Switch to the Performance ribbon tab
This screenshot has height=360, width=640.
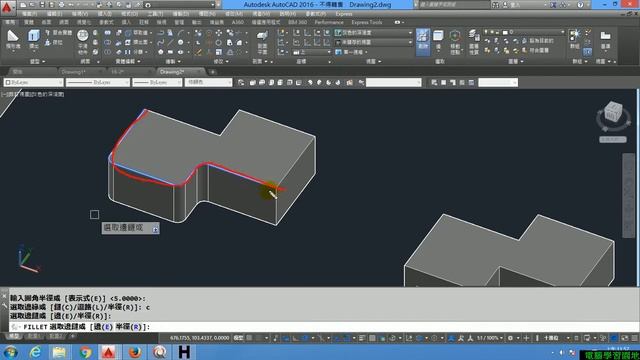click(x=329, y=22)
